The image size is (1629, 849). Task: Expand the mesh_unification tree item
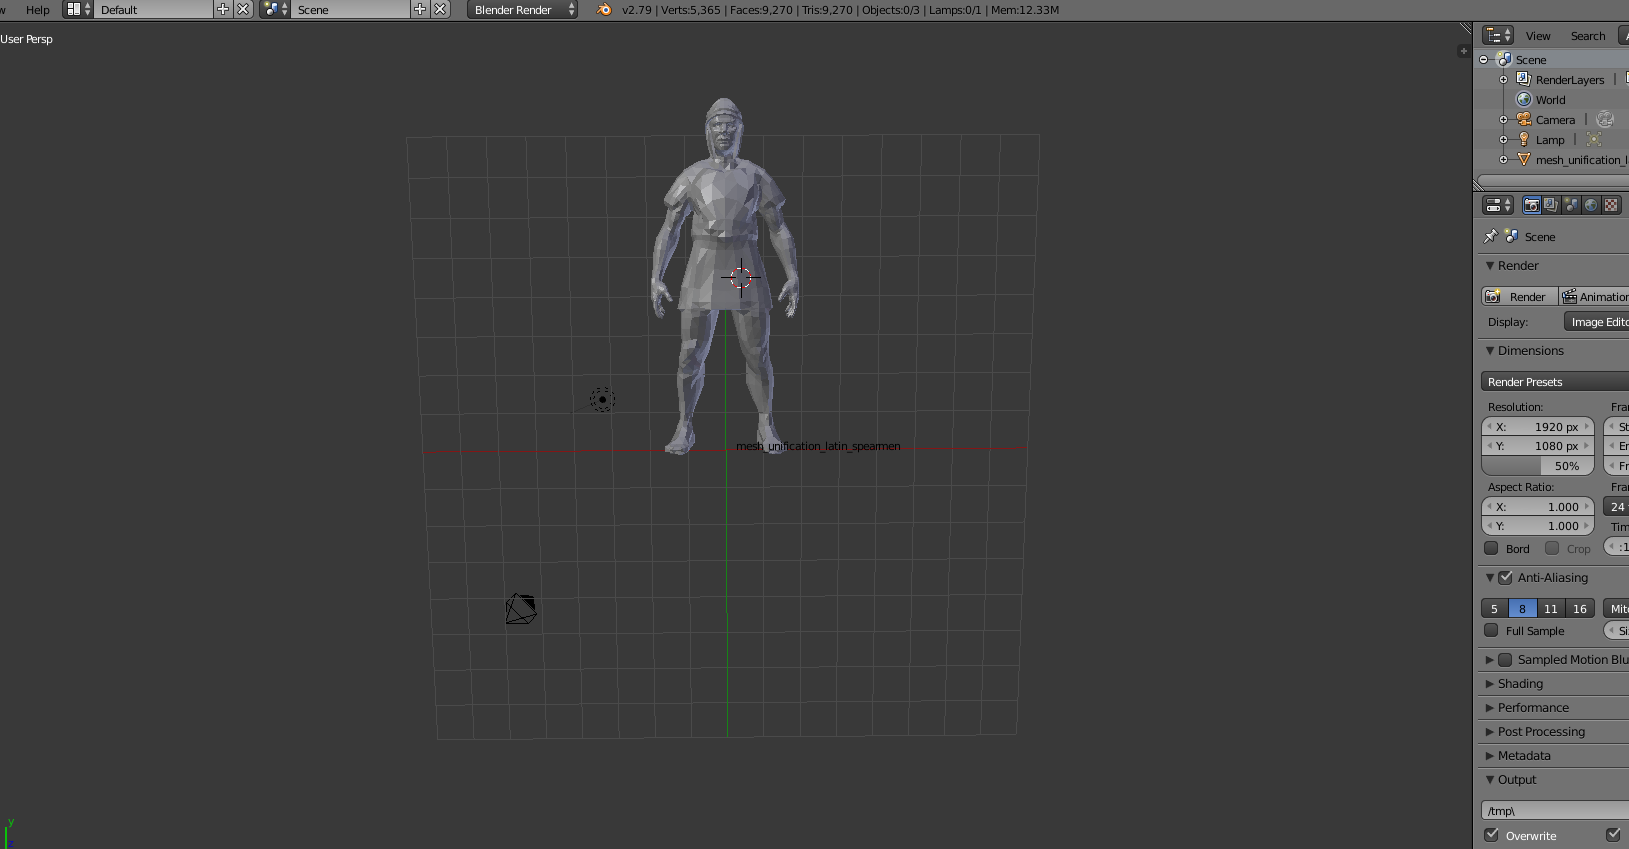click(1503, 160)
